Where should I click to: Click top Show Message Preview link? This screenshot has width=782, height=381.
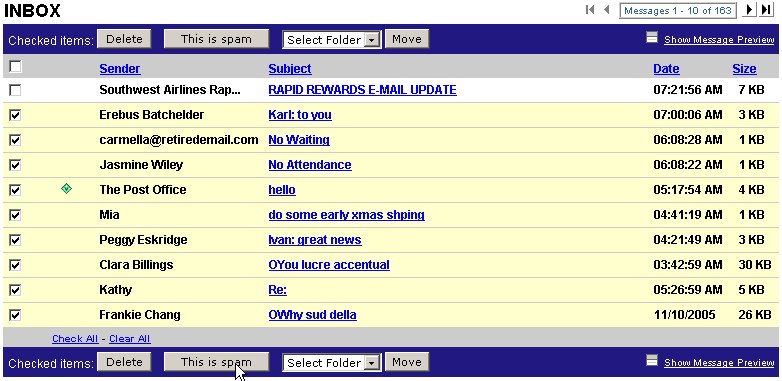point(719,40)
